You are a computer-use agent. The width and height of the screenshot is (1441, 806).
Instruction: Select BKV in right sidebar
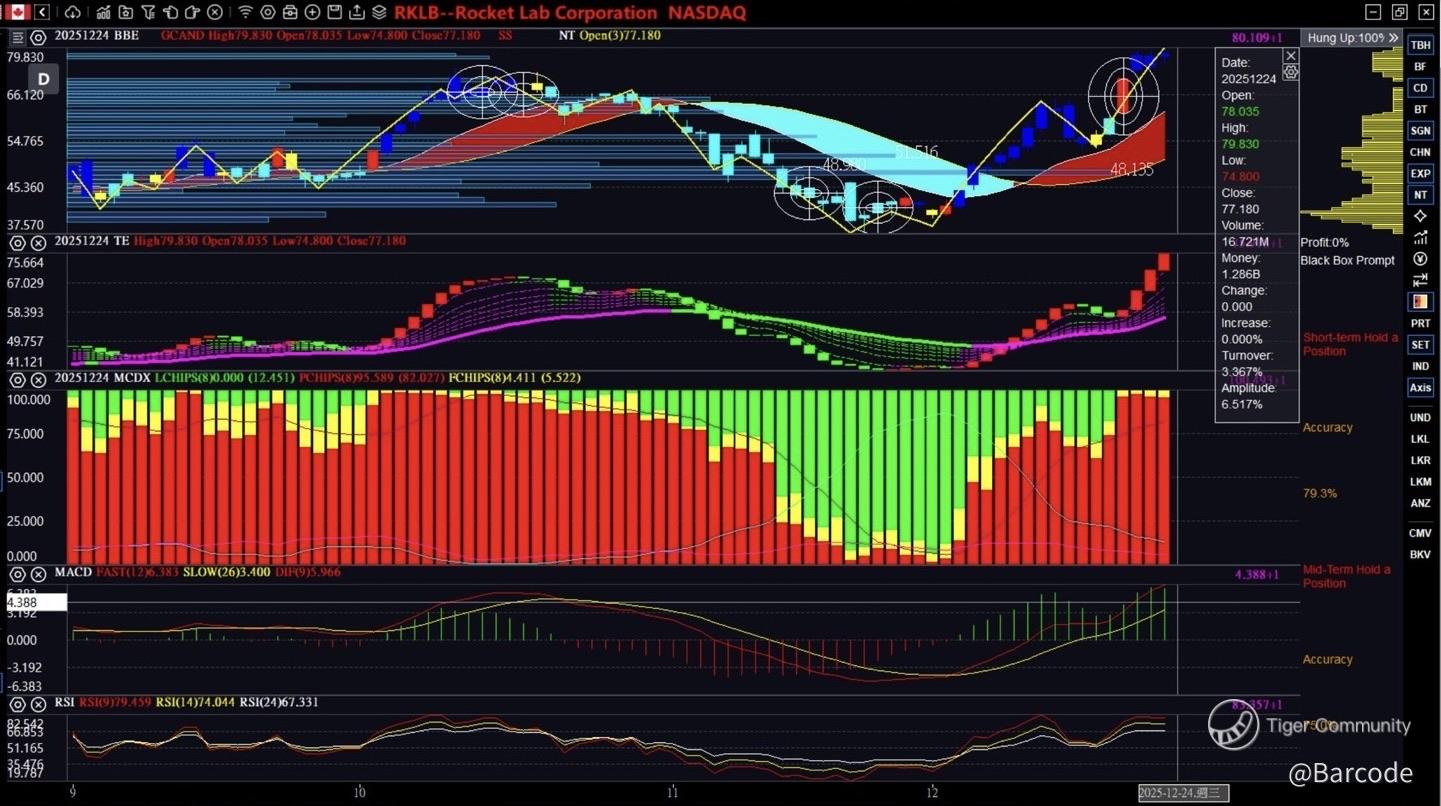(x=1419, y=554)
